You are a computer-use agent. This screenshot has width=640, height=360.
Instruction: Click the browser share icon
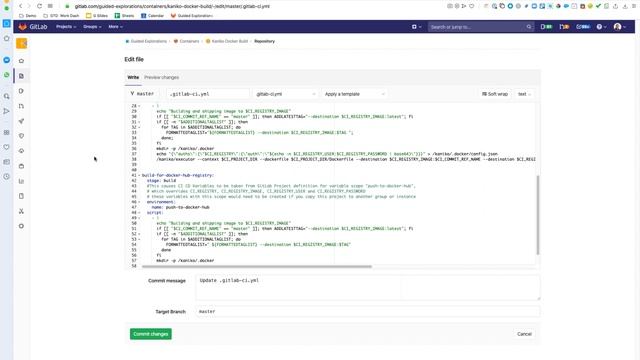(x=615, y=6)
